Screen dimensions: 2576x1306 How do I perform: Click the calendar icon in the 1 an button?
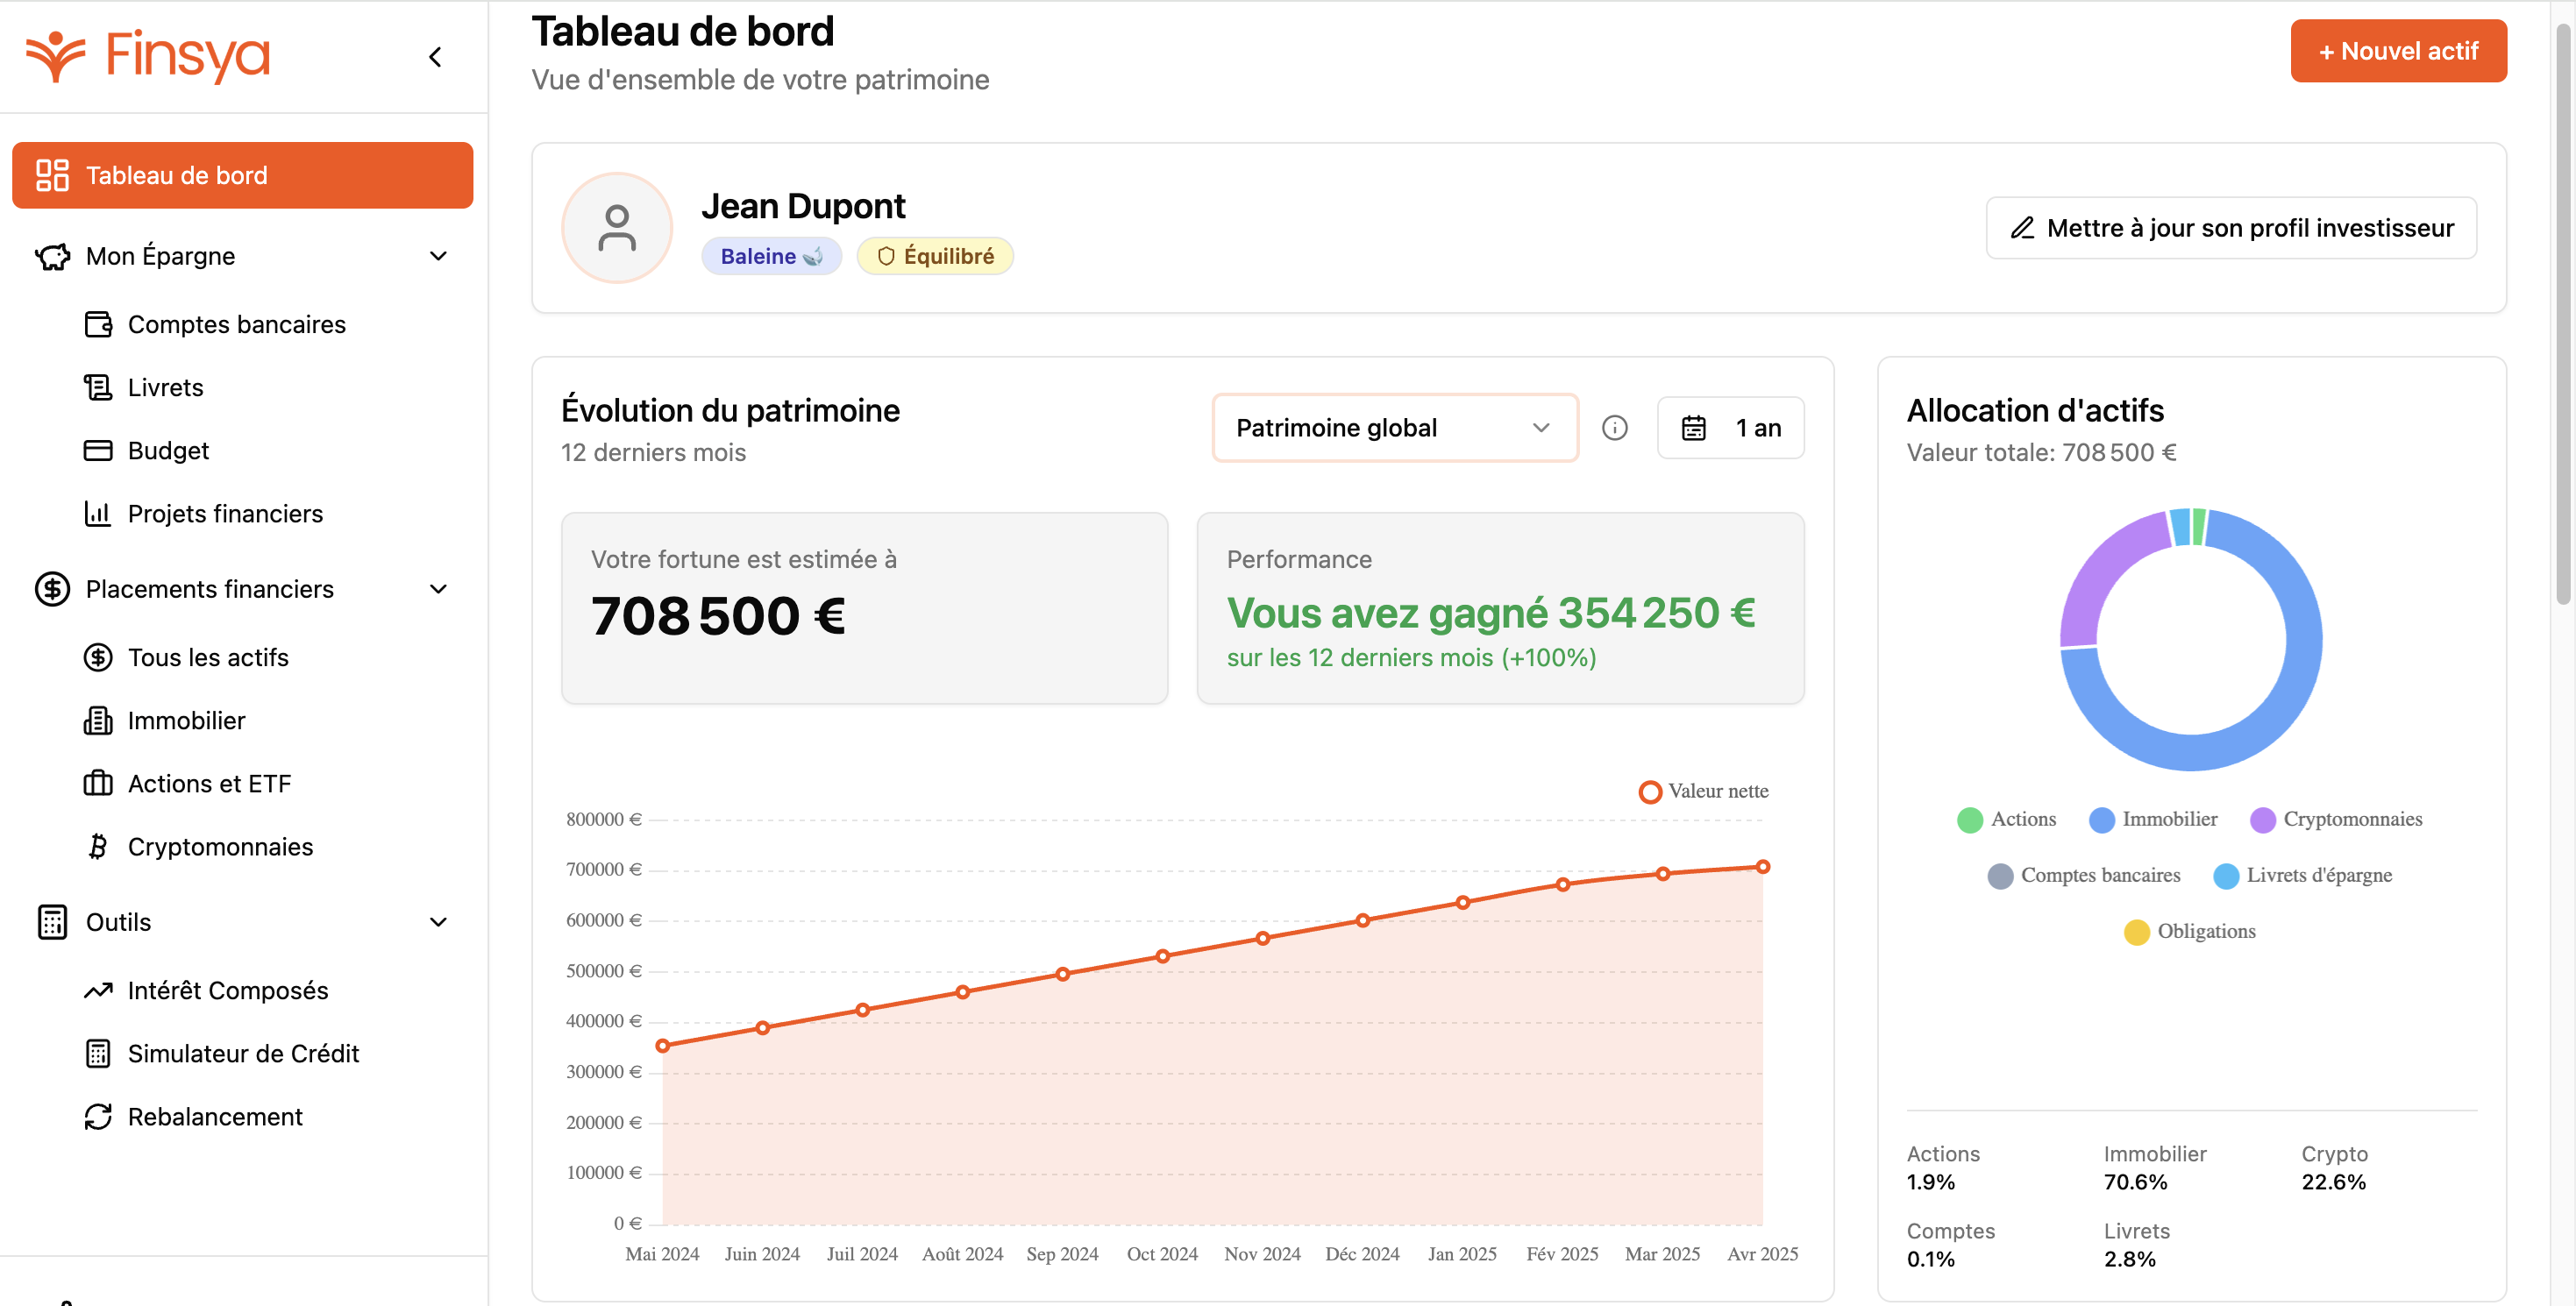point(1693,428)
